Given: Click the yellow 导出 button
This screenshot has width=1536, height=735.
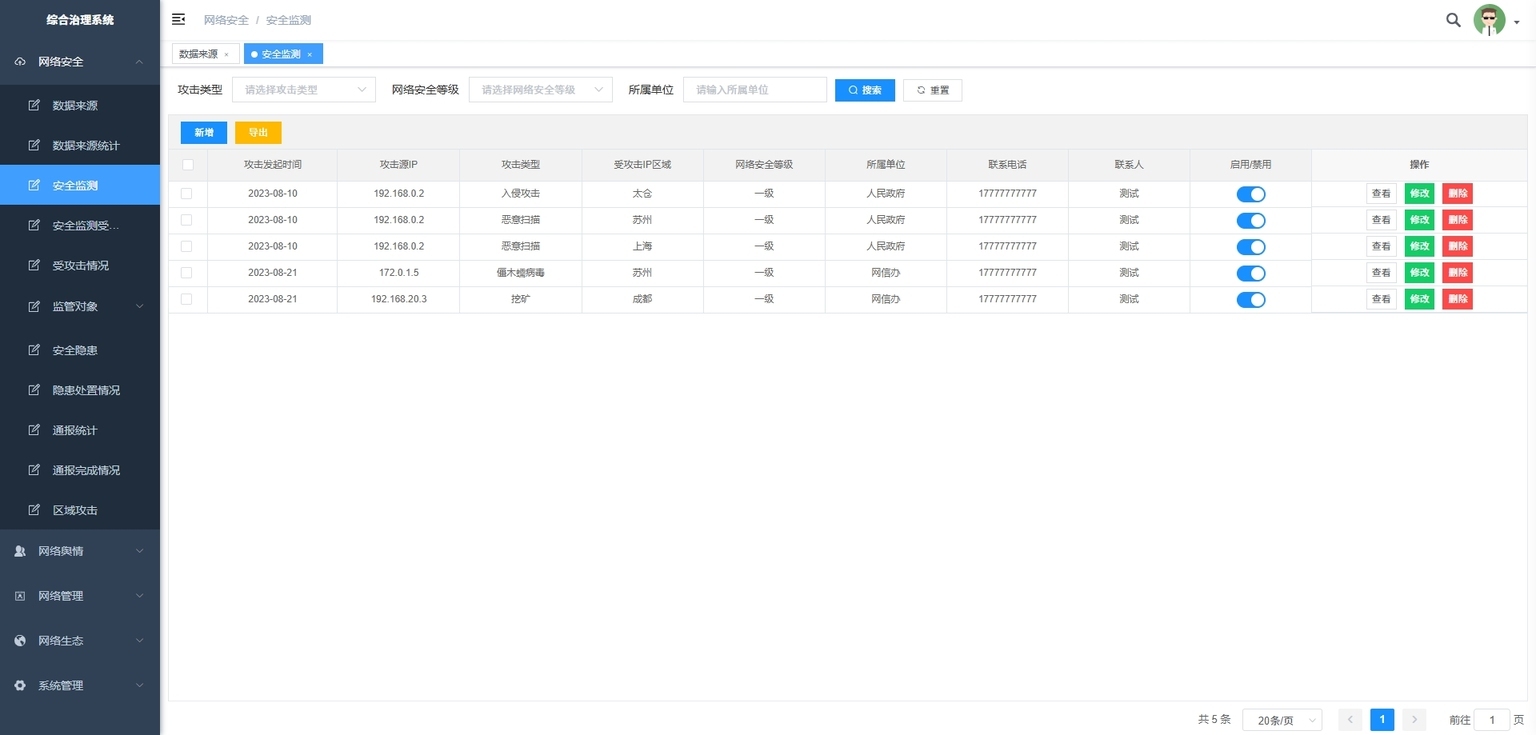Looking at the screenshot, I should click(258, 133).
